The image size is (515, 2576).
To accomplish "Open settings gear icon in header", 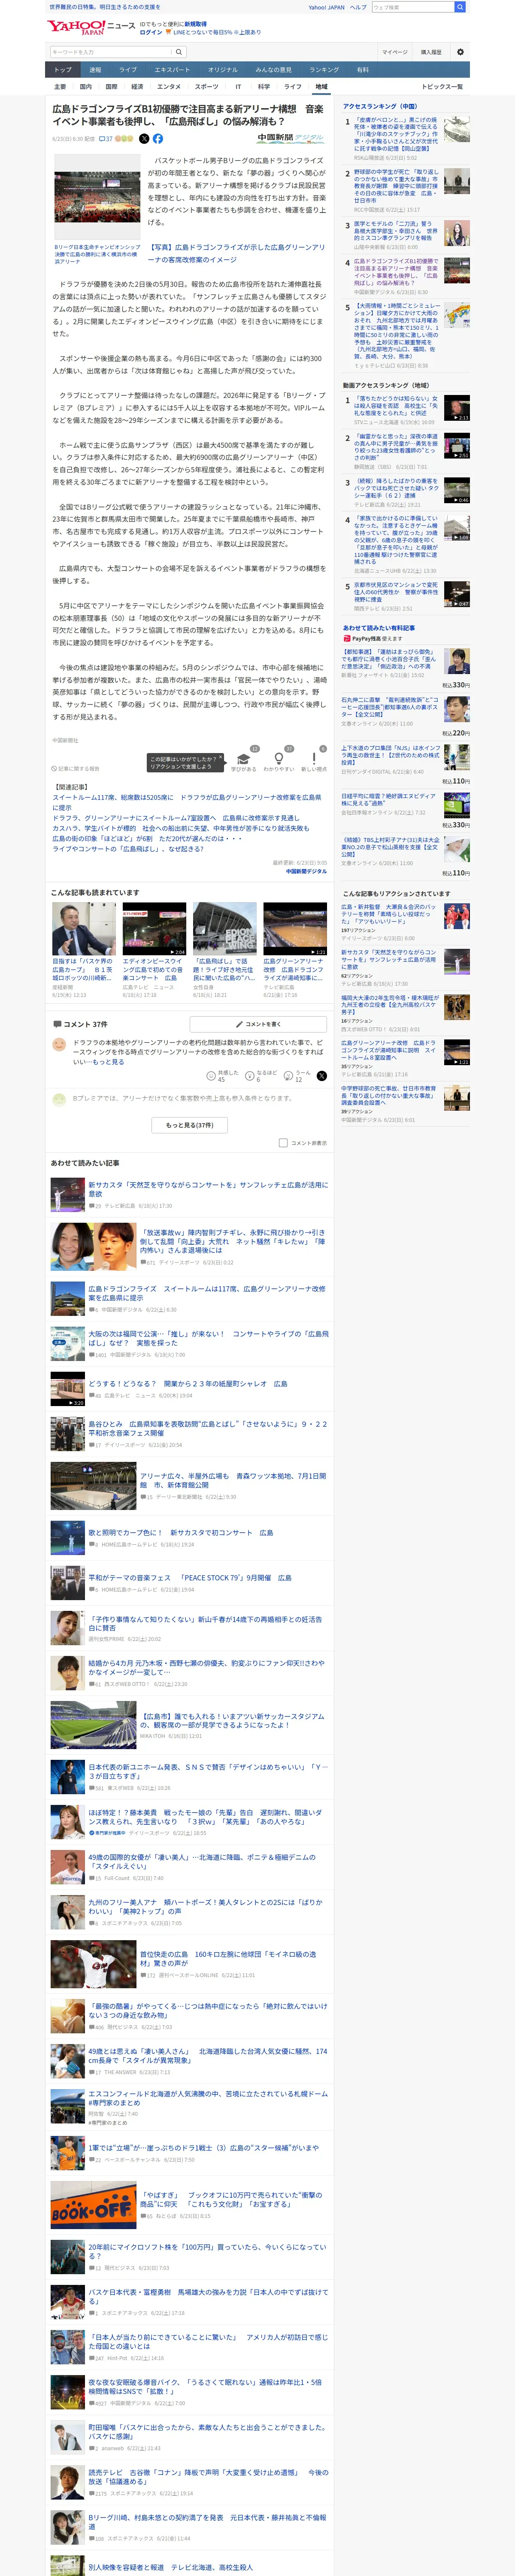I will 460,52.
